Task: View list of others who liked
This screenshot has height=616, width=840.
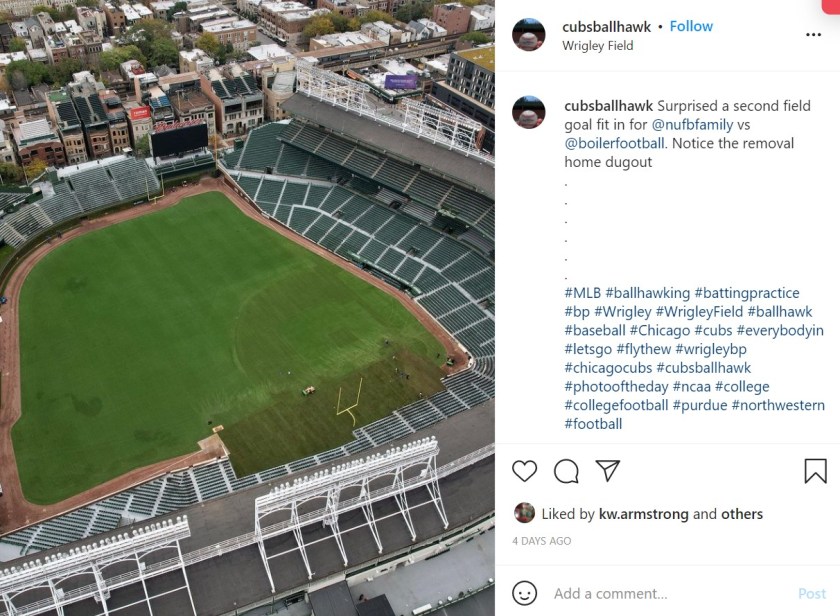Action: 742,514
